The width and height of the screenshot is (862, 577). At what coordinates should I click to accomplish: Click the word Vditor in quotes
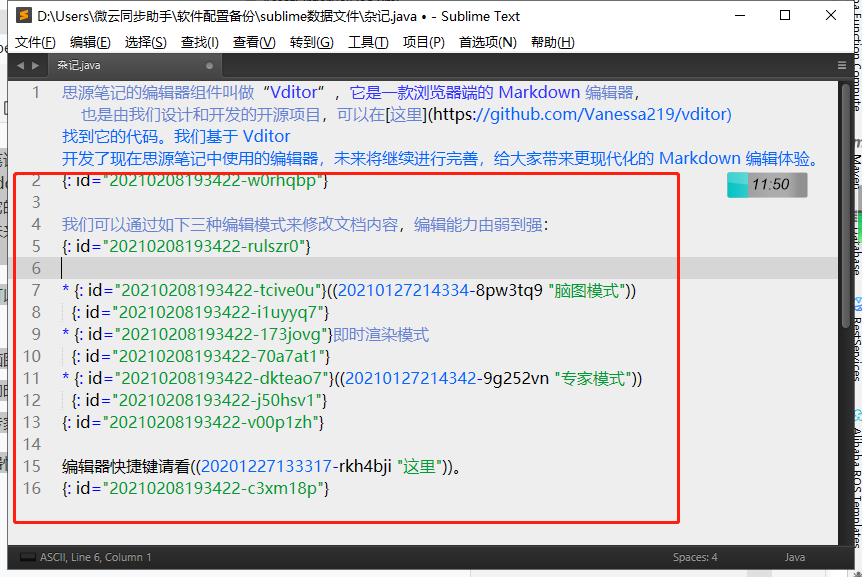294,92
